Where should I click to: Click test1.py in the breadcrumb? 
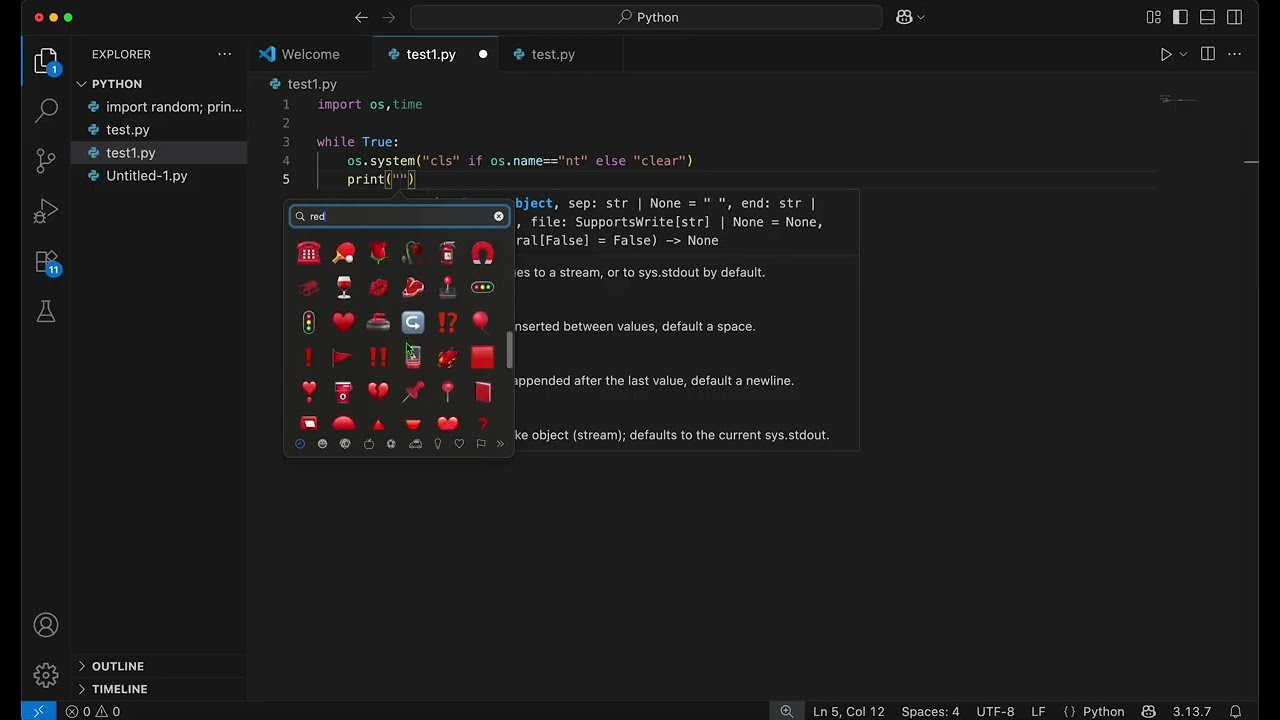pos(312,84)
